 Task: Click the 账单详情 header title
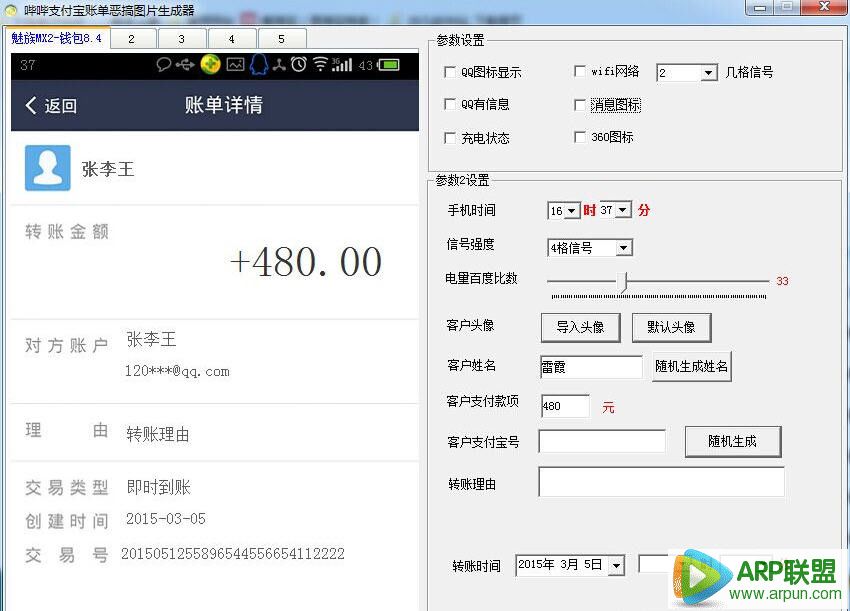[224, 105]
